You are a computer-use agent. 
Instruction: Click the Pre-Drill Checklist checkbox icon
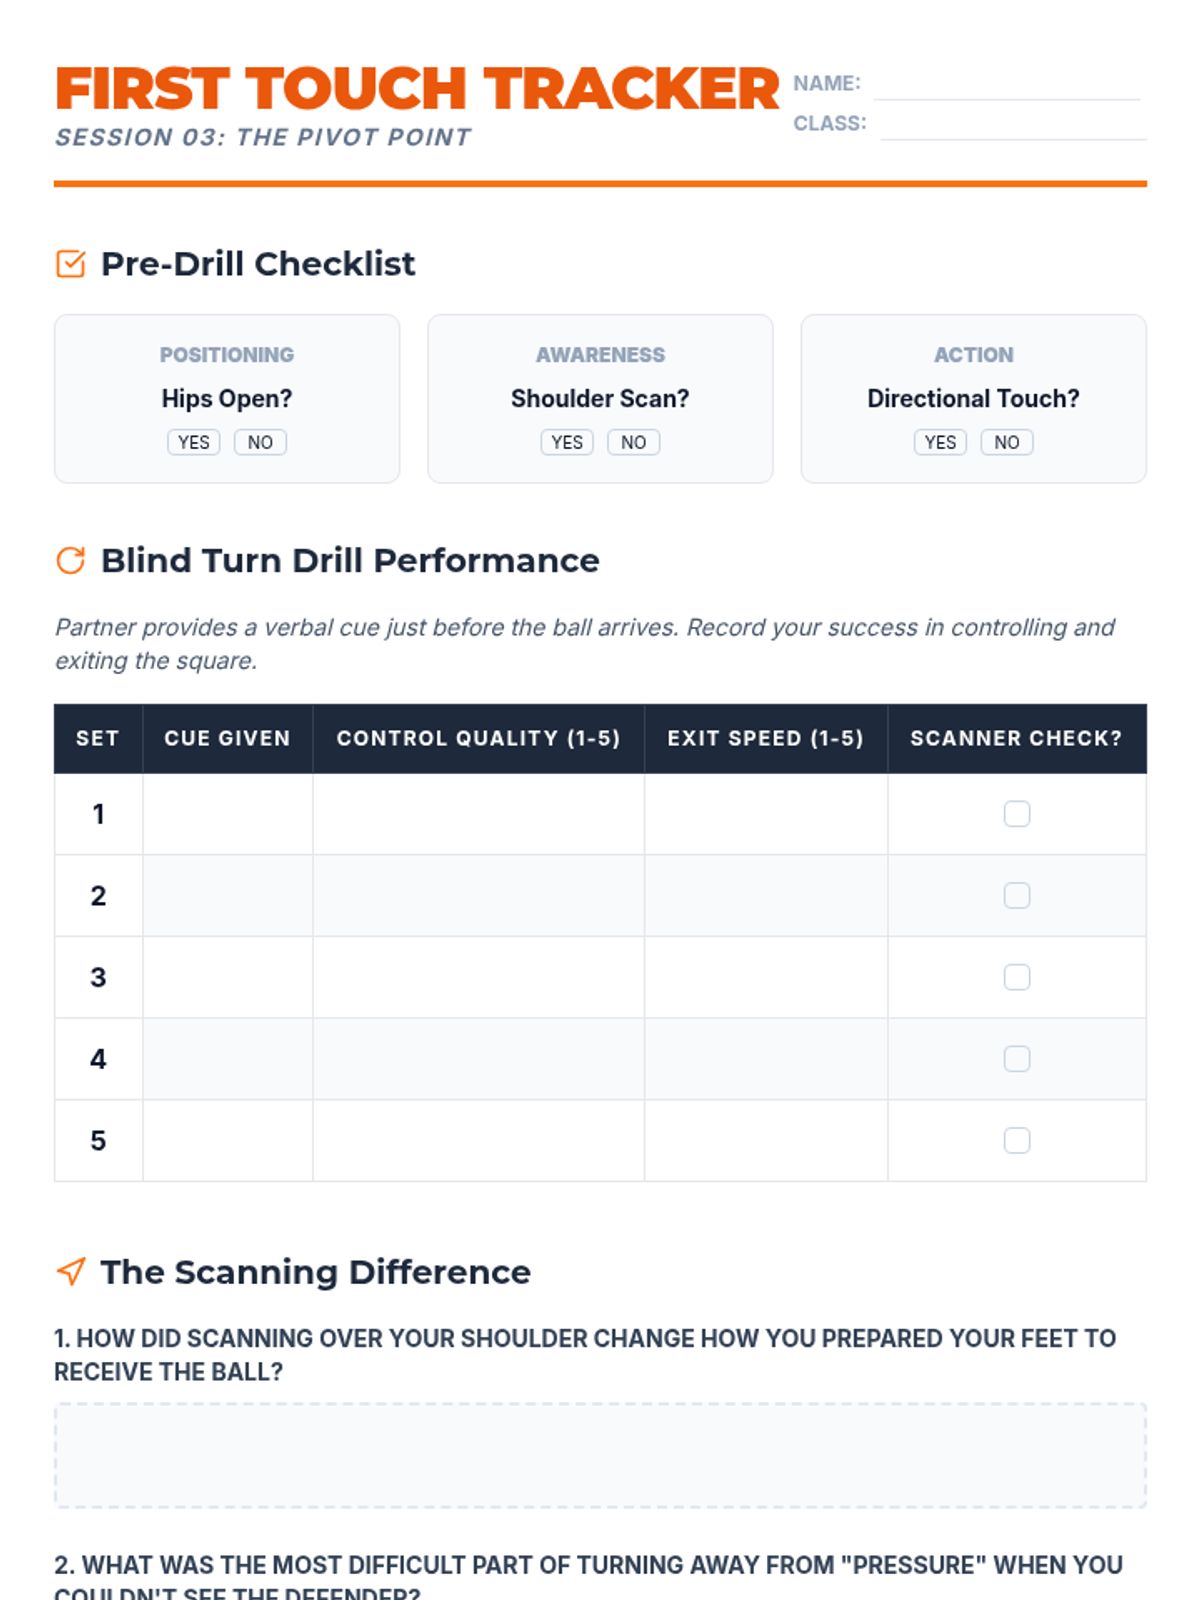coord(70,264)
